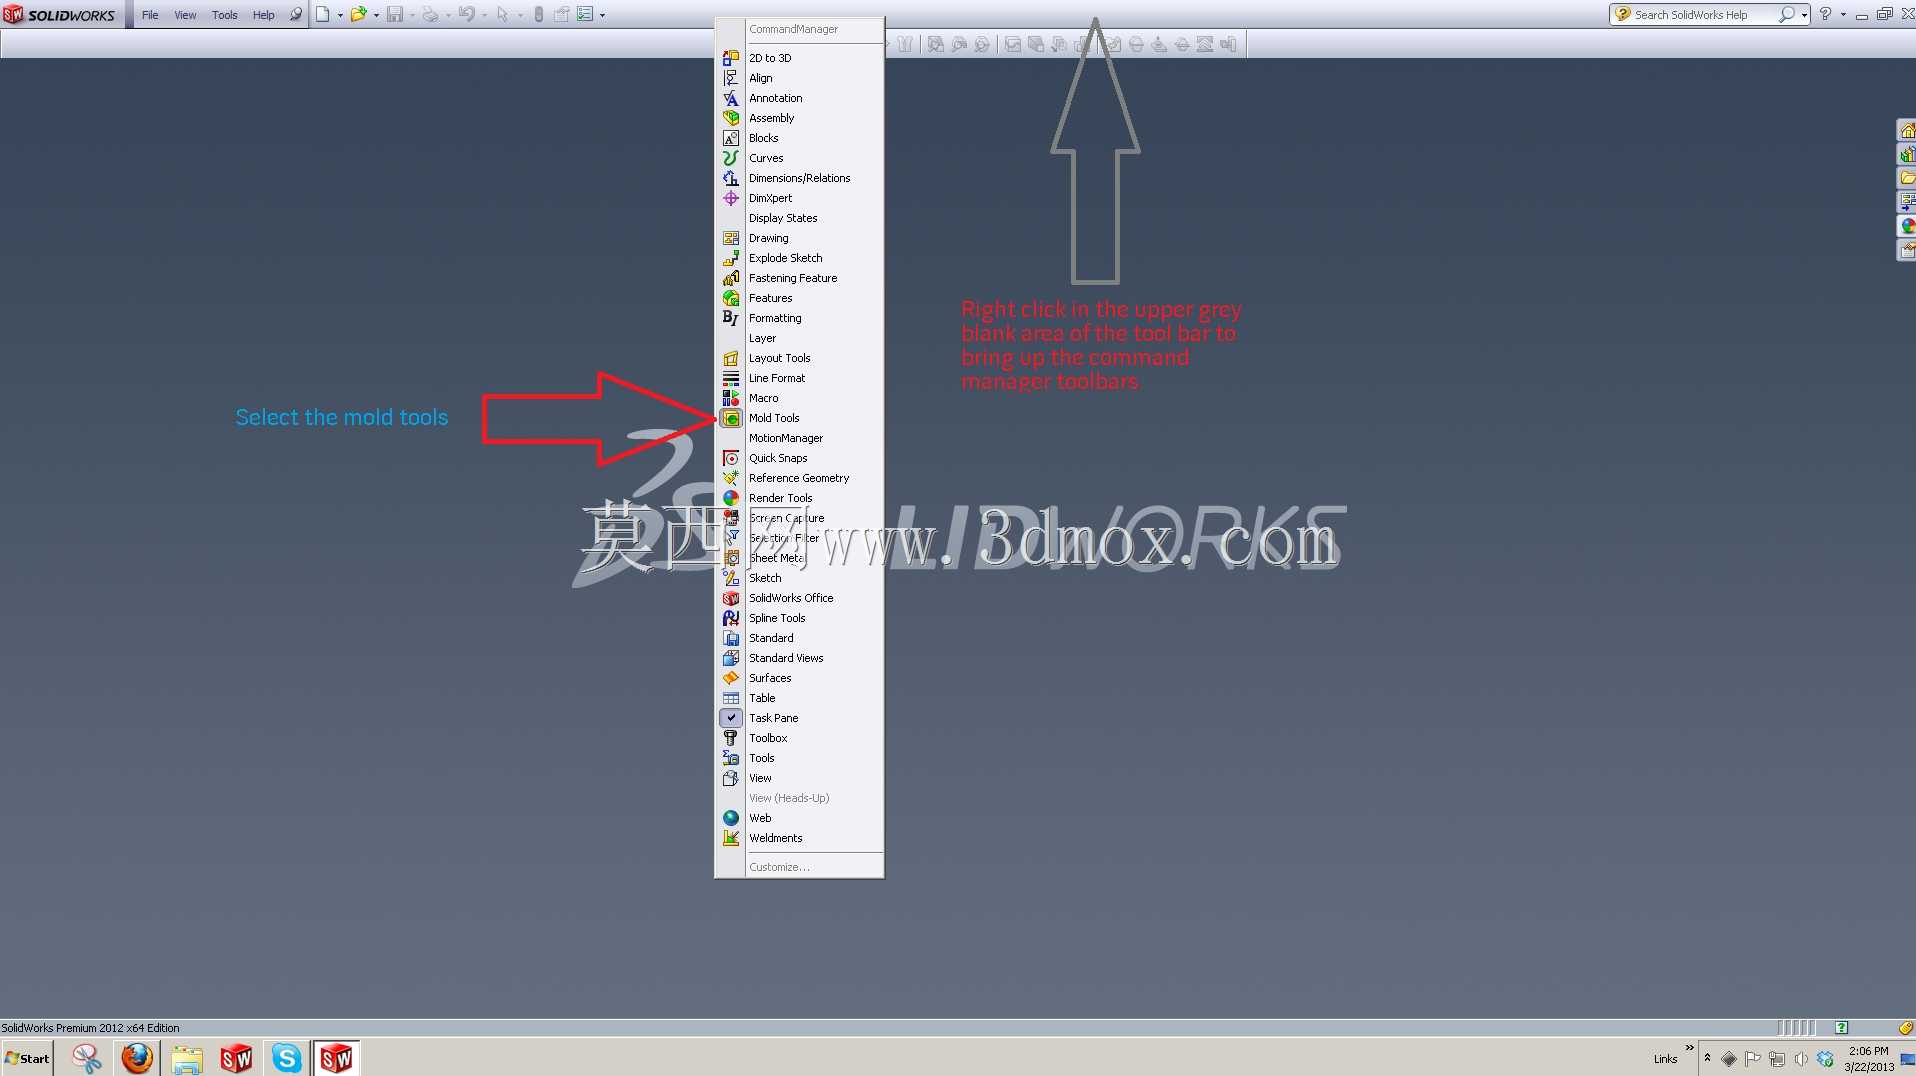Click the Explode Sketch icon
Screen dimensions: 1916x1076
click(731, 258)
